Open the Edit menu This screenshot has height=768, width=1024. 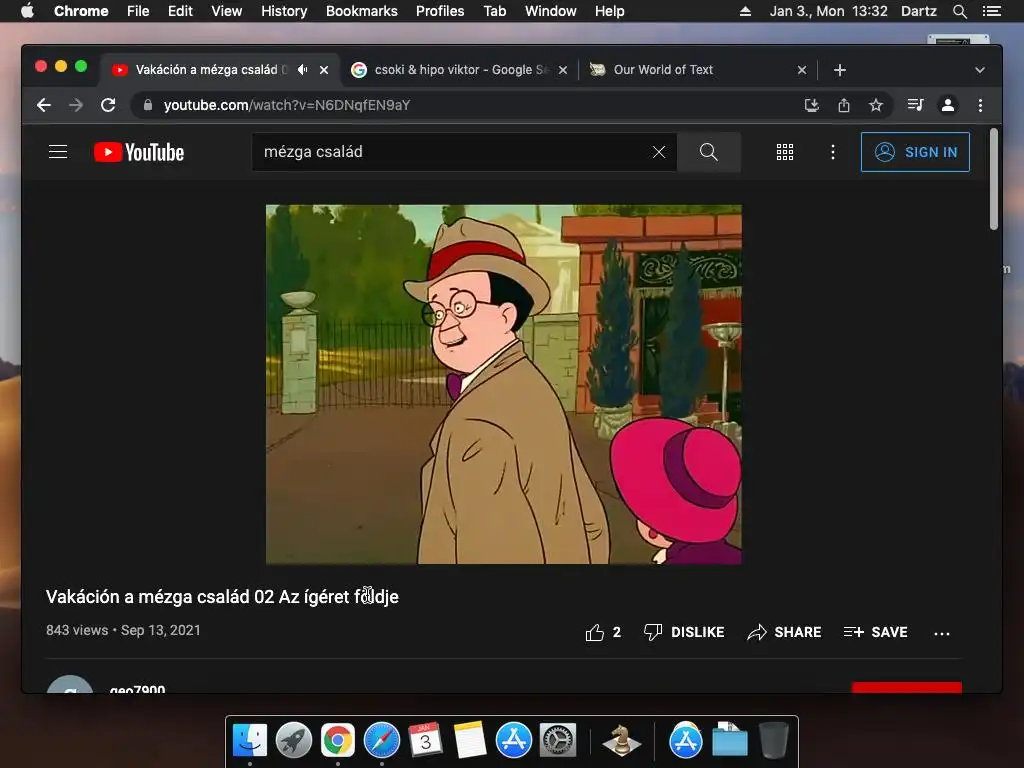pyautogui.click(x=180, y=11)
